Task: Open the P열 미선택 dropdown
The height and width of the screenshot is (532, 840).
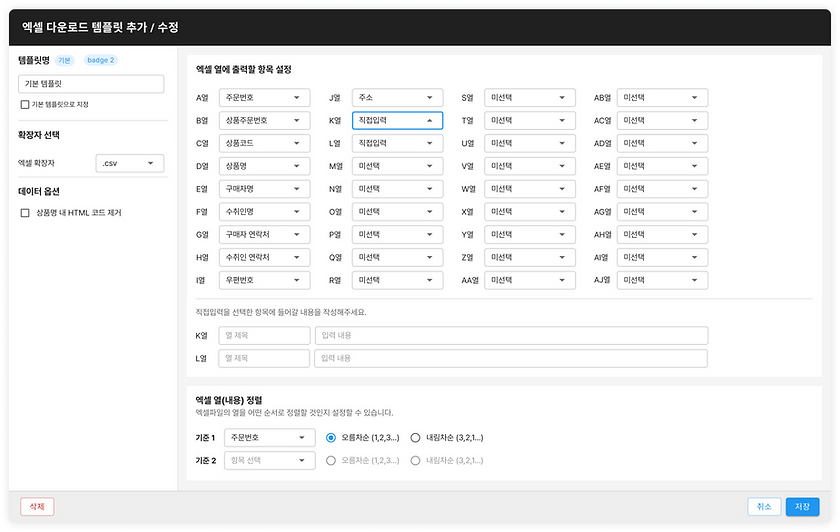Action: (x=398, y=235)
